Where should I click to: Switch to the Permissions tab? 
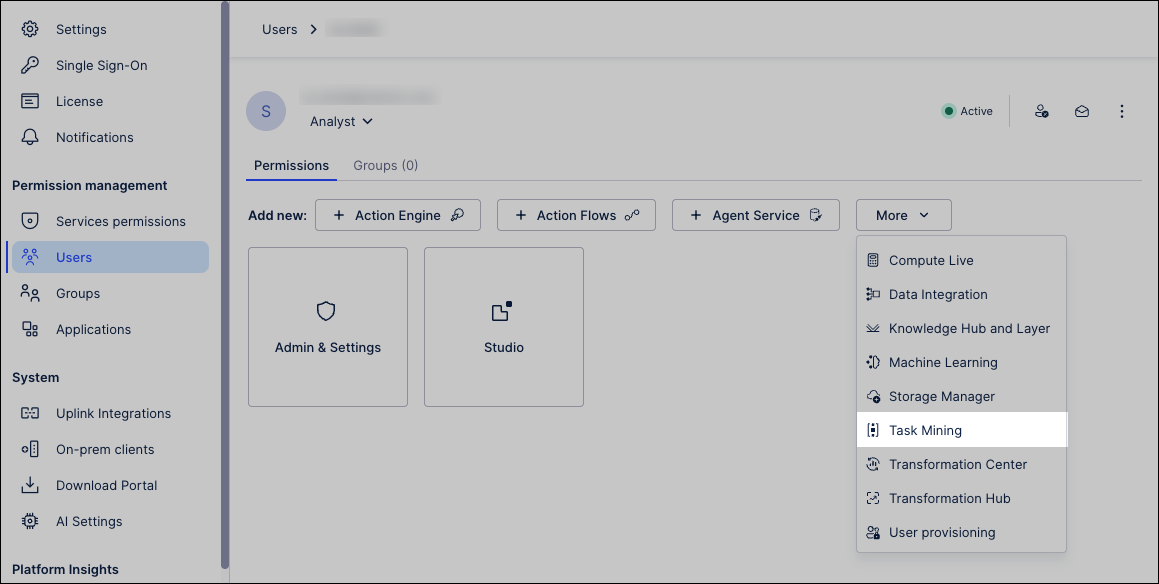291,165
